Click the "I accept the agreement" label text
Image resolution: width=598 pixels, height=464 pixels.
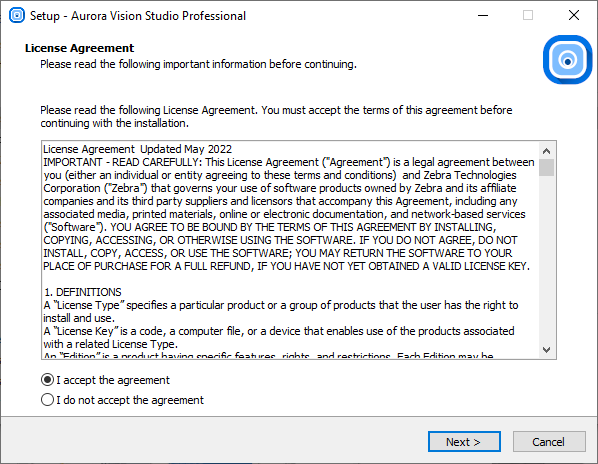113,380
